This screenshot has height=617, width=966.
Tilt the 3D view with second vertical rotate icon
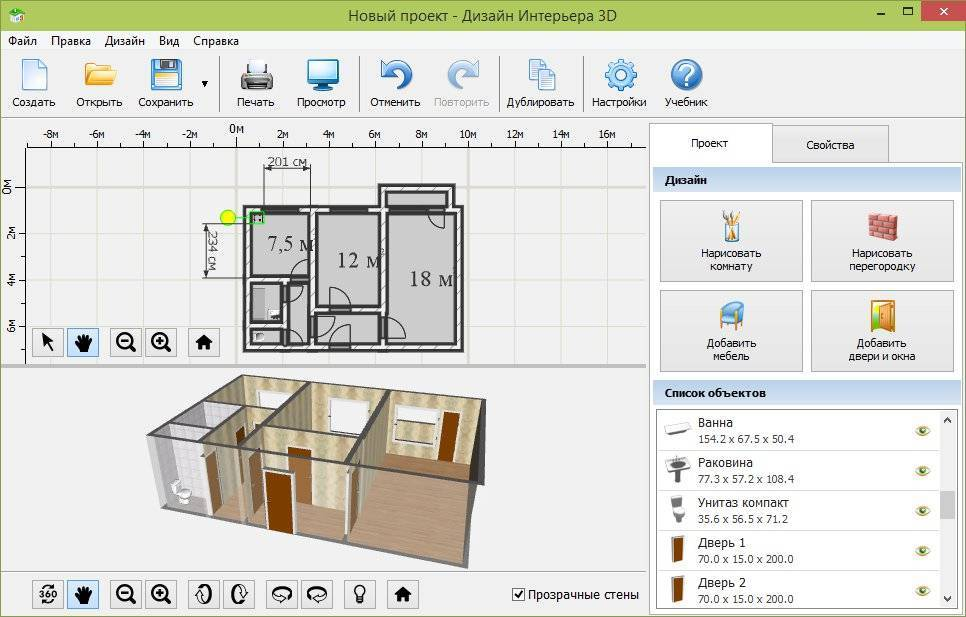(x=238, y=594)
